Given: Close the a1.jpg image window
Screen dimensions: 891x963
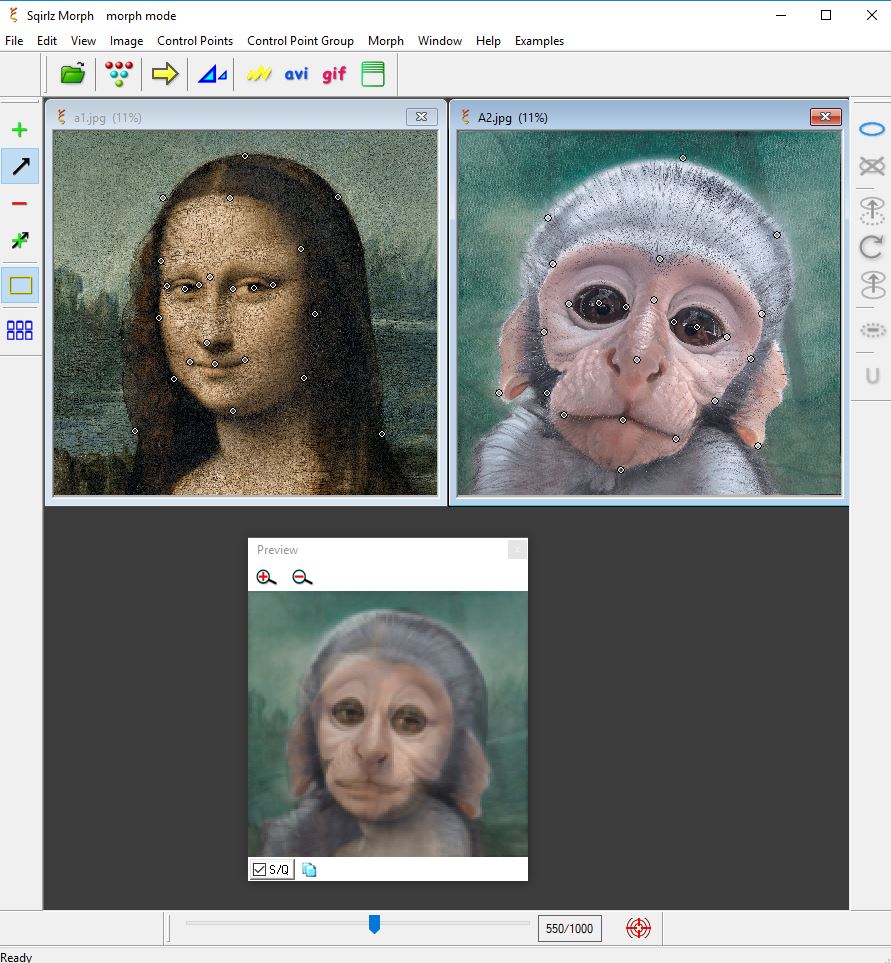Looking at the screenshot, I should 421,117.
